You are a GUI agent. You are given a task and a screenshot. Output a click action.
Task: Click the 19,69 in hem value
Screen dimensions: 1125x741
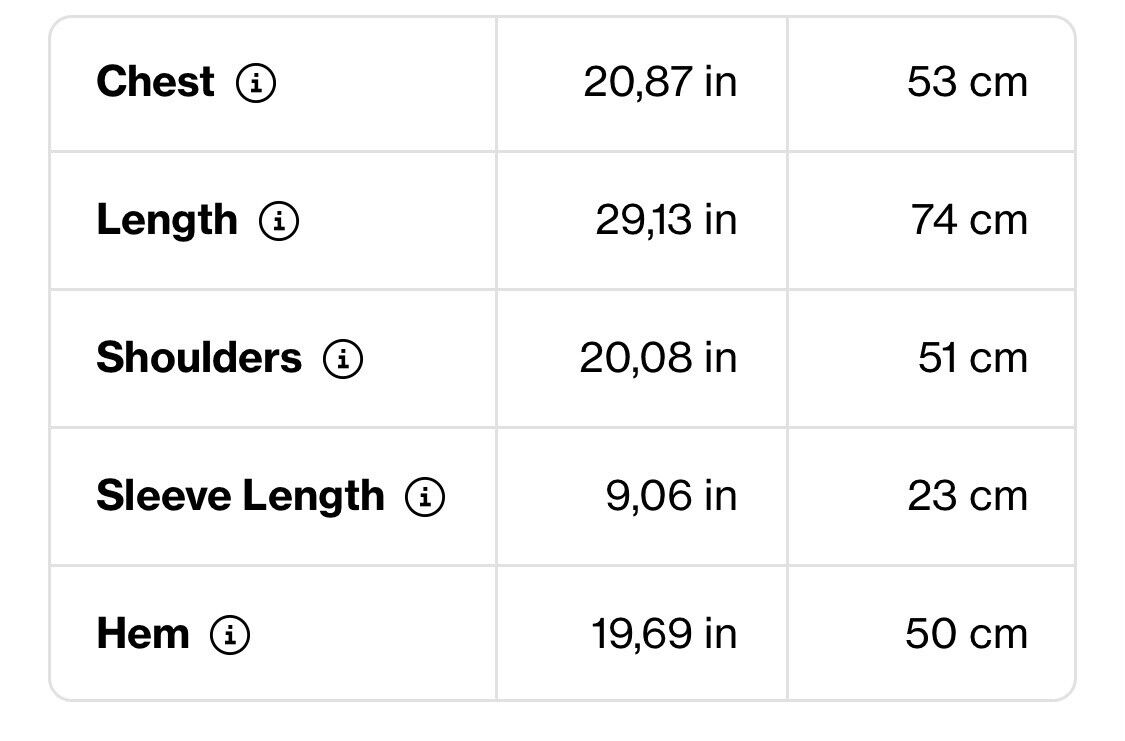(664, 634)
